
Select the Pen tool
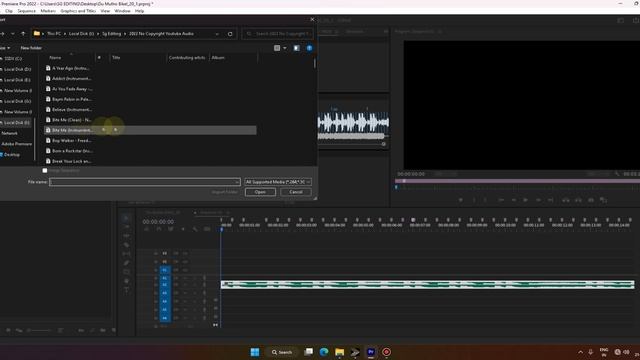pos(126,263)
